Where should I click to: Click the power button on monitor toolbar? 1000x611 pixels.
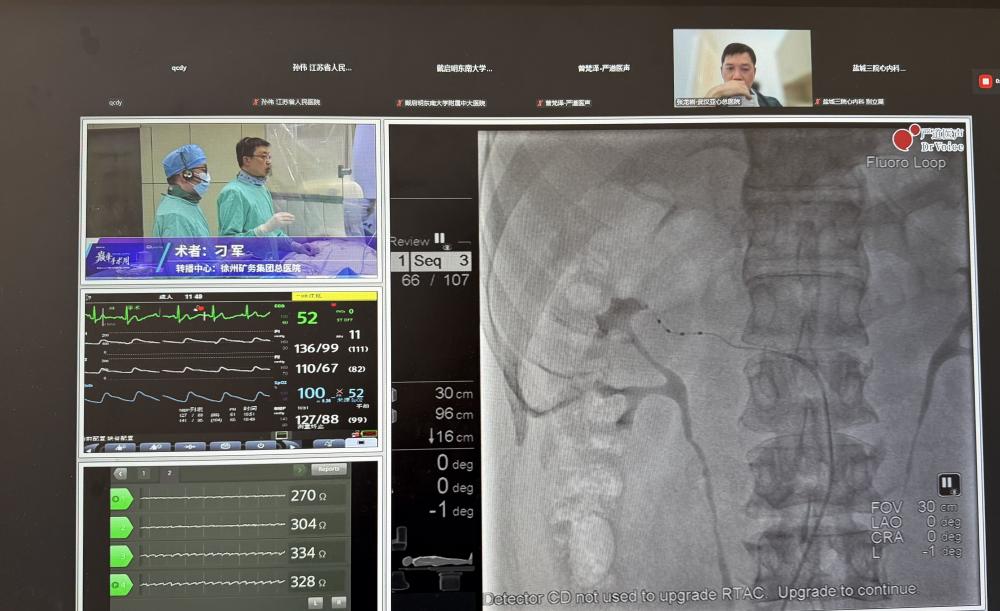click(260, 445)
